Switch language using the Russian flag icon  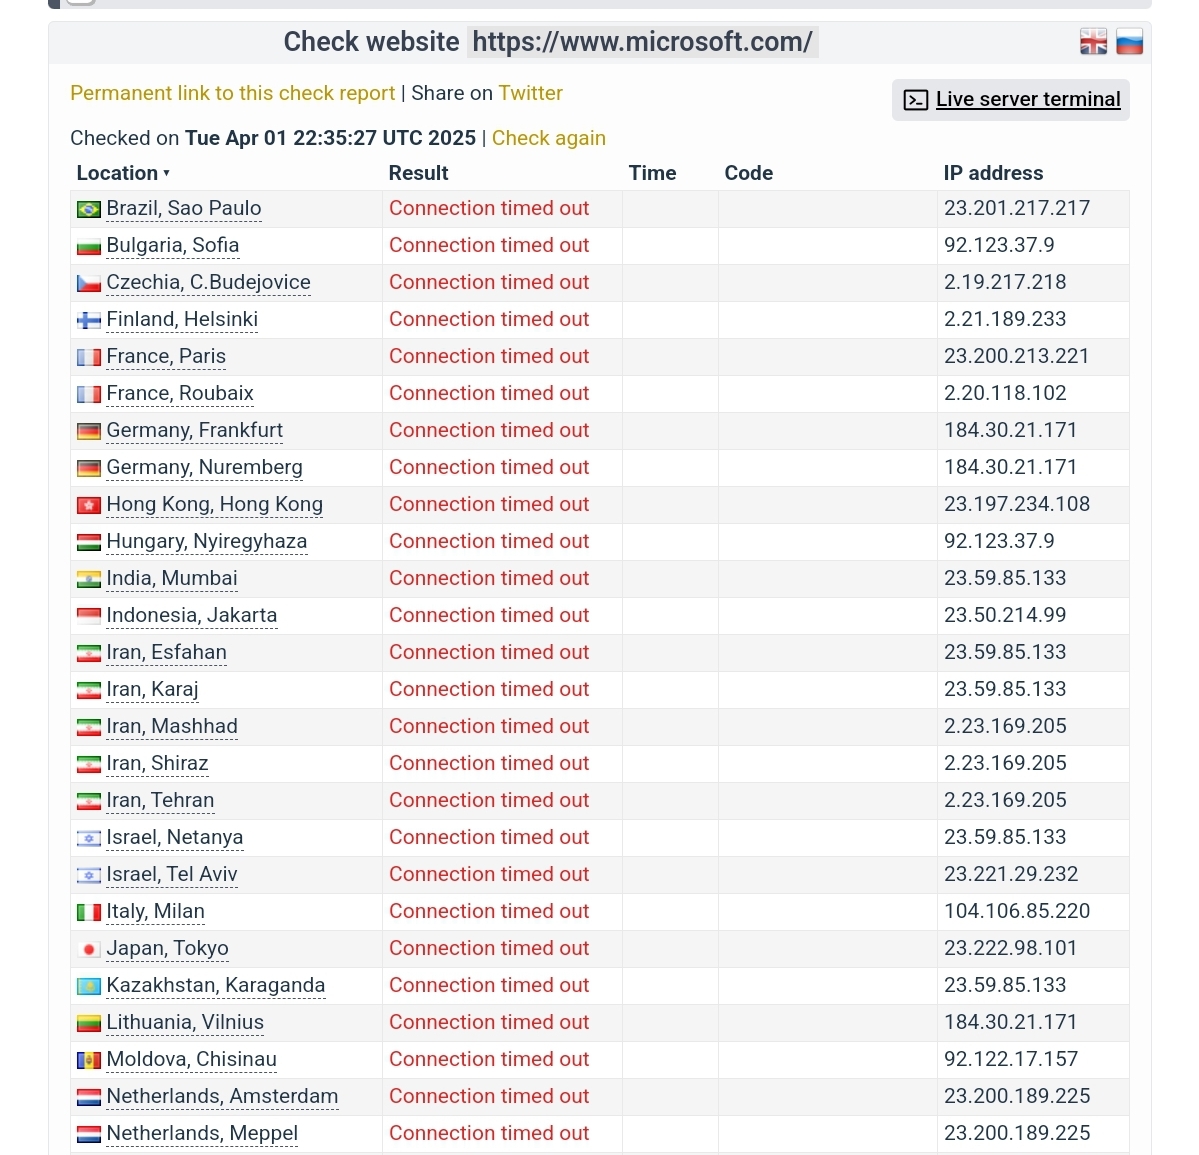point(1129,42)
